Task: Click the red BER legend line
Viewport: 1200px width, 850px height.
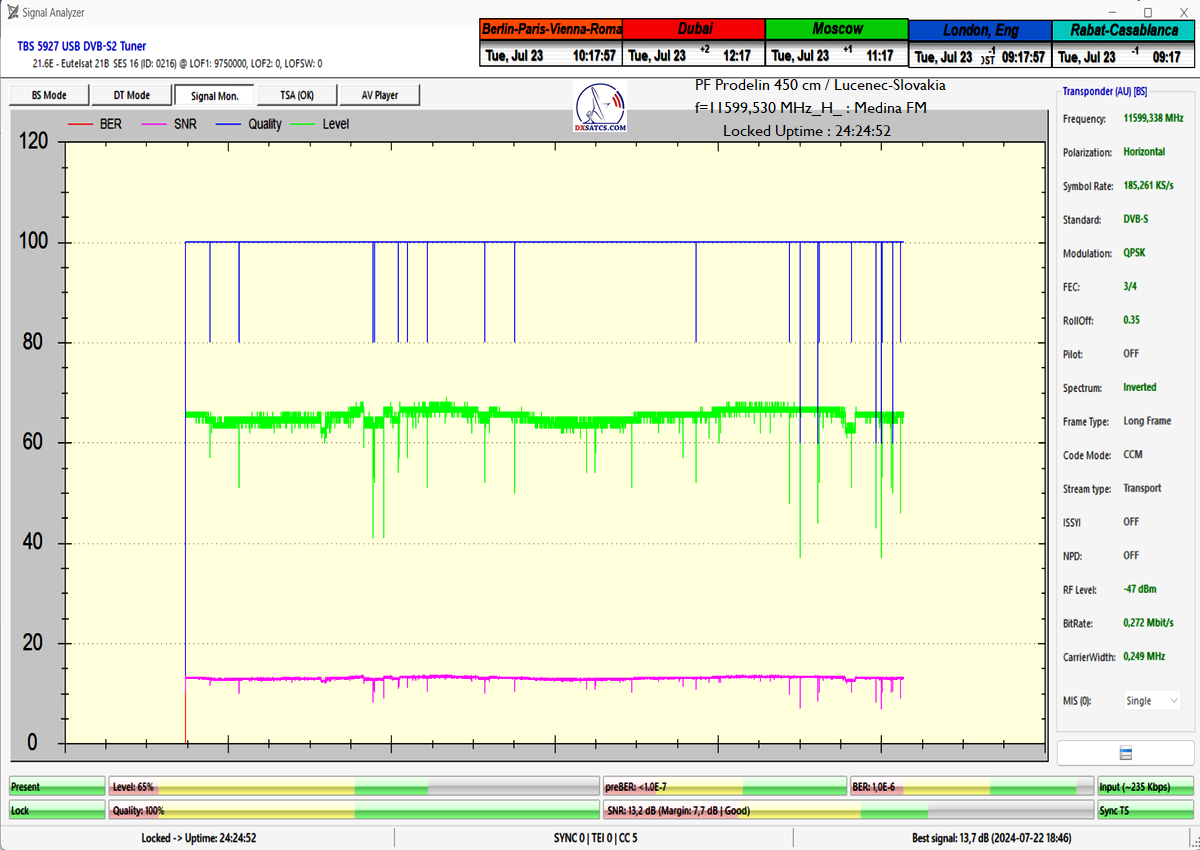Action: pyautogui.click(x=80, y=125)
